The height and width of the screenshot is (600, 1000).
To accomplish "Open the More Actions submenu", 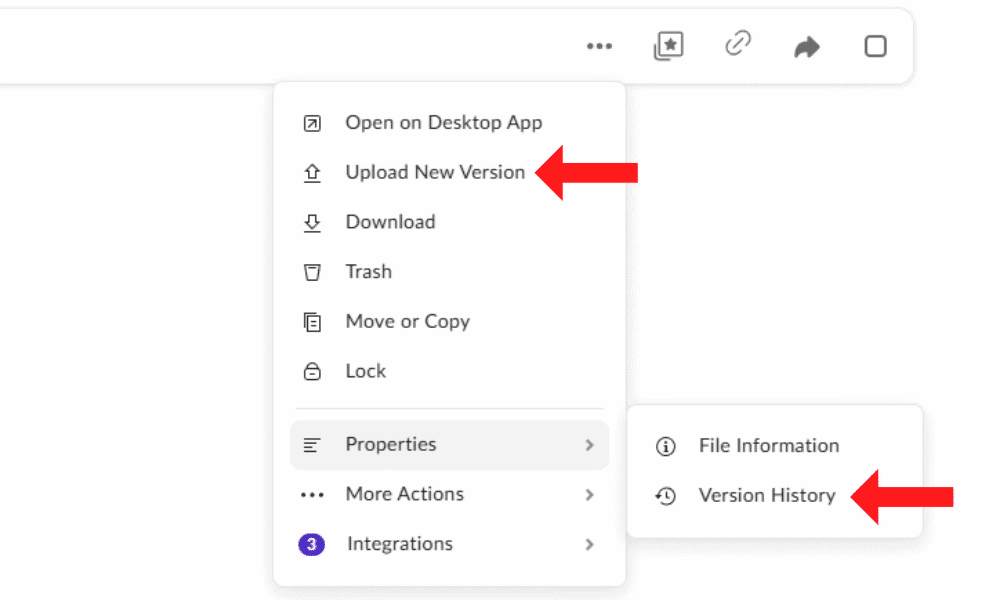I will coord(450,494).
